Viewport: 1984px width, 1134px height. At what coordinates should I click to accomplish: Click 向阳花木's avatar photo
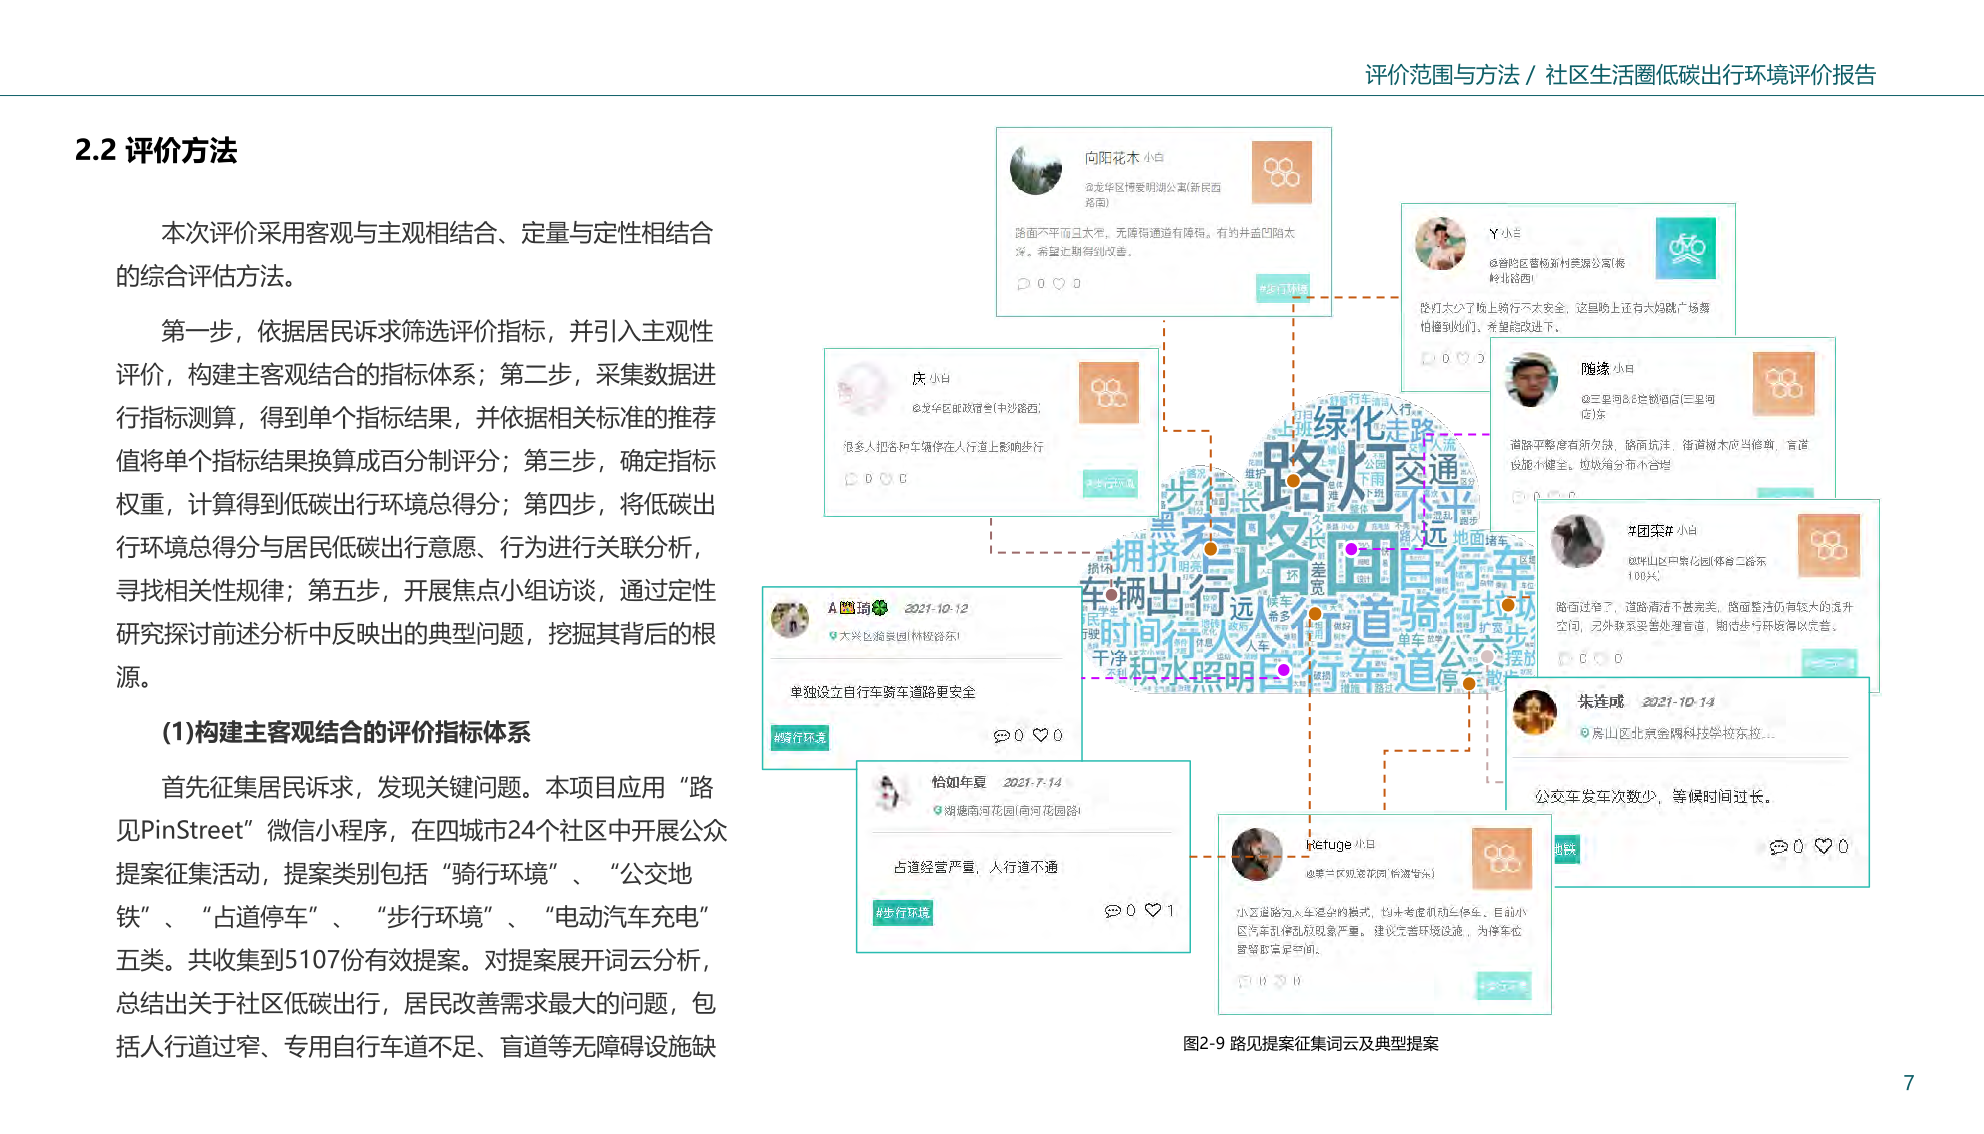point(1036,168)
